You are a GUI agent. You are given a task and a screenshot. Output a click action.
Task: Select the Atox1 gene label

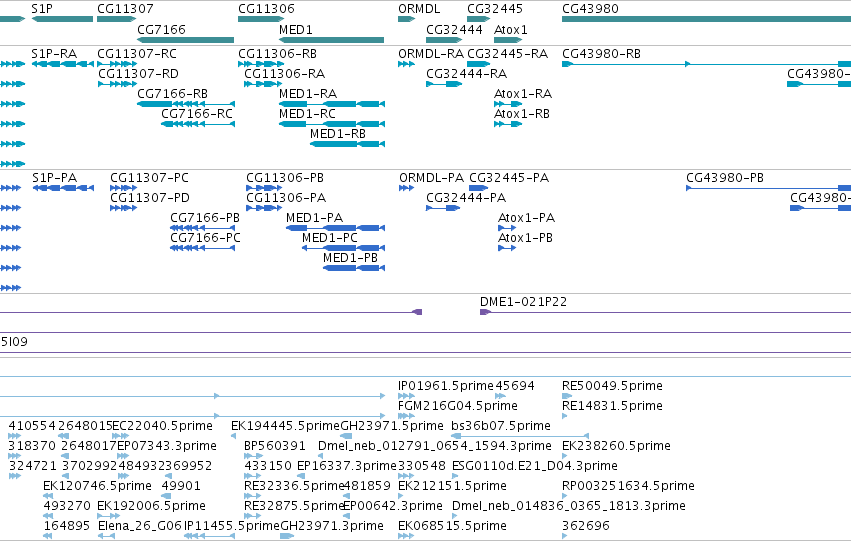[511, 29]
